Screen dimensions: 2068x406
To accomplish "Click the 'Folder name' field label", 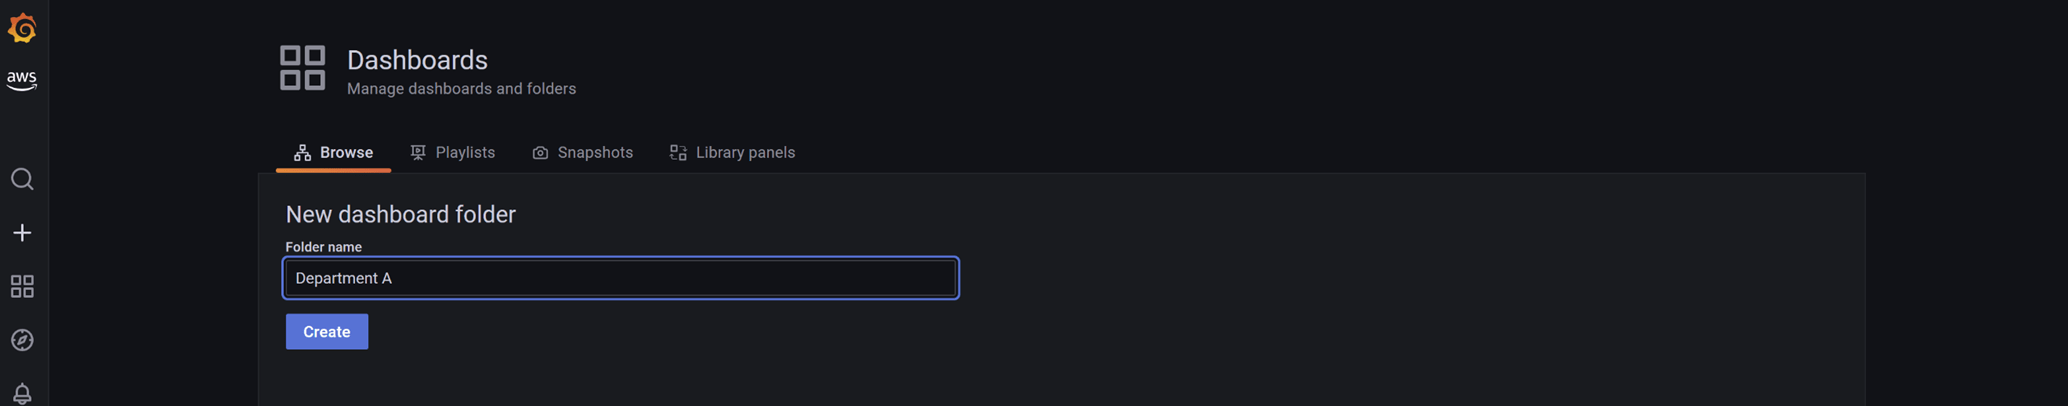I will pyautogui.click(x=323, y=247).
